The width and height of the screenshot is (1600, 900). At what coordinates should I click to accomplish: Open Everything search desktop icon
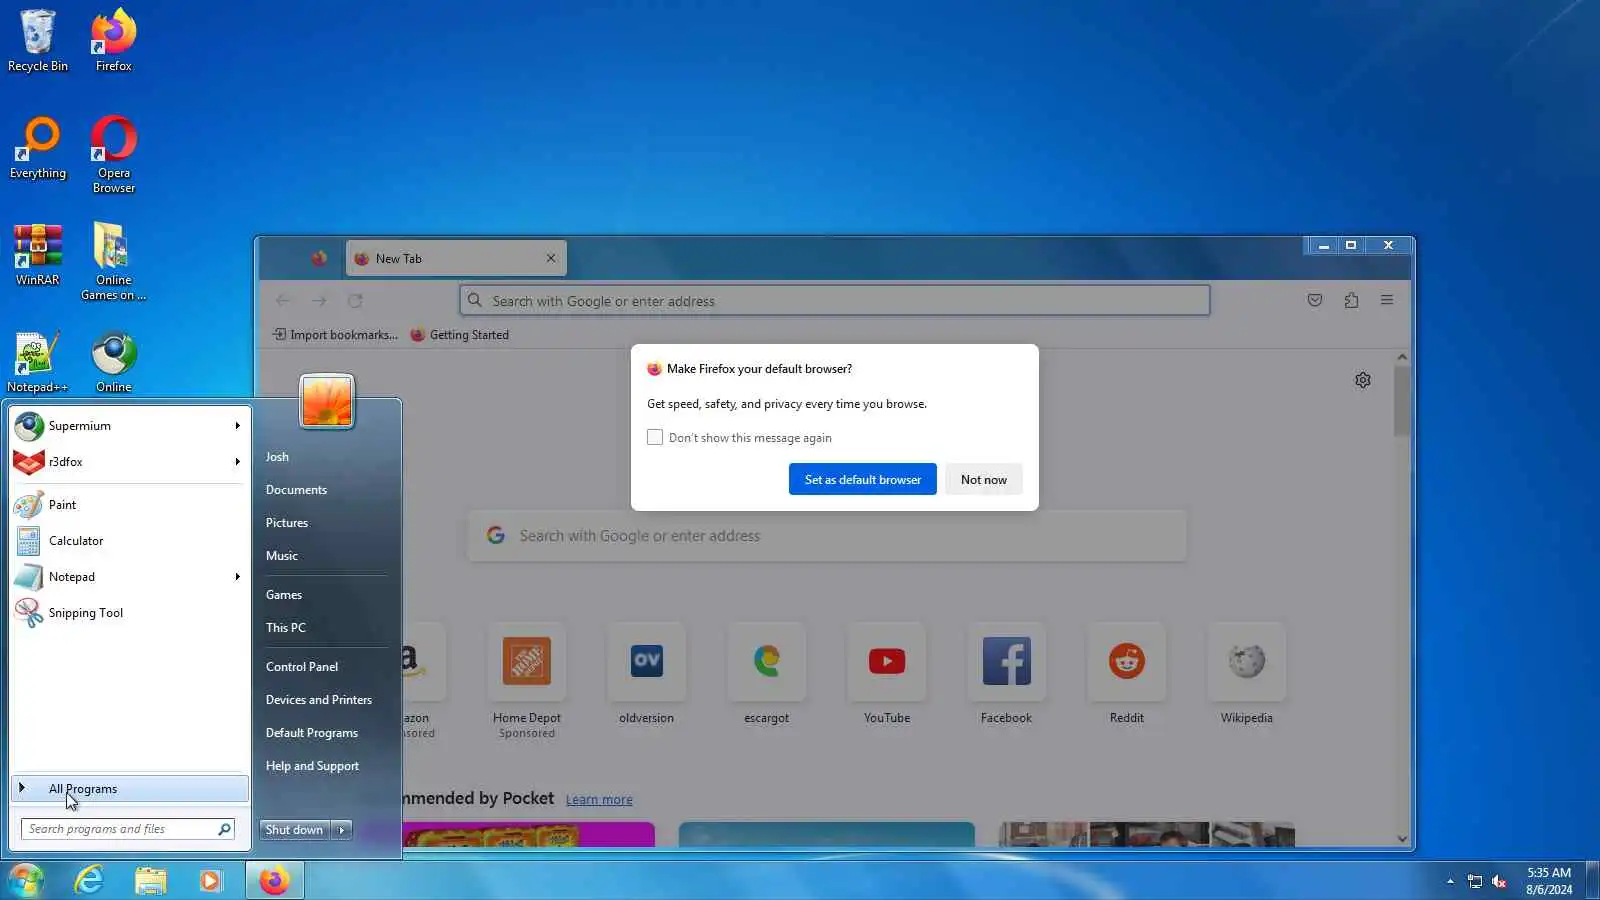38,148
